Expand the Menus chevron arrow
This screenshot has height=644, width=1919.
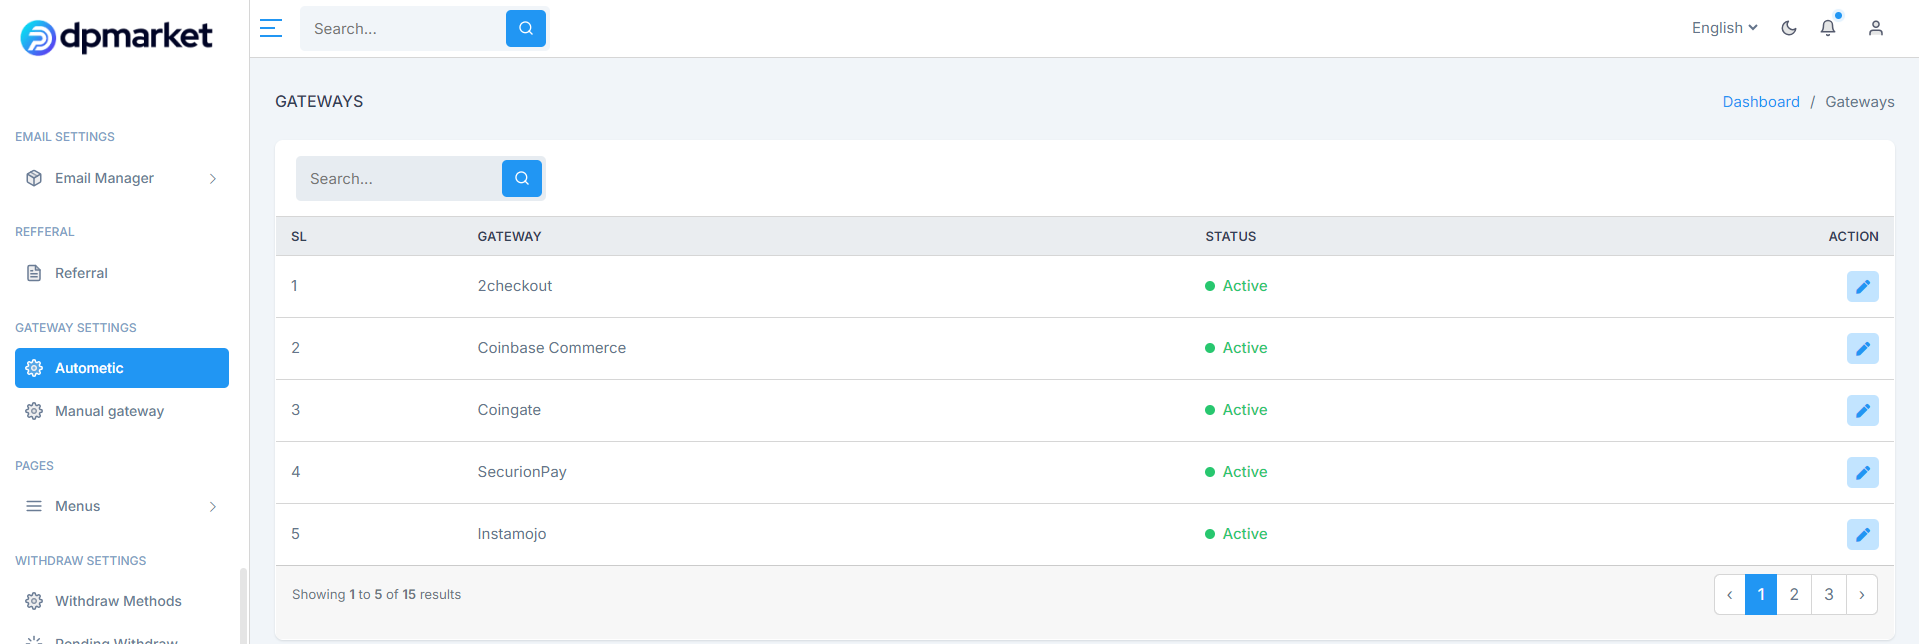[x=212, y=506]
